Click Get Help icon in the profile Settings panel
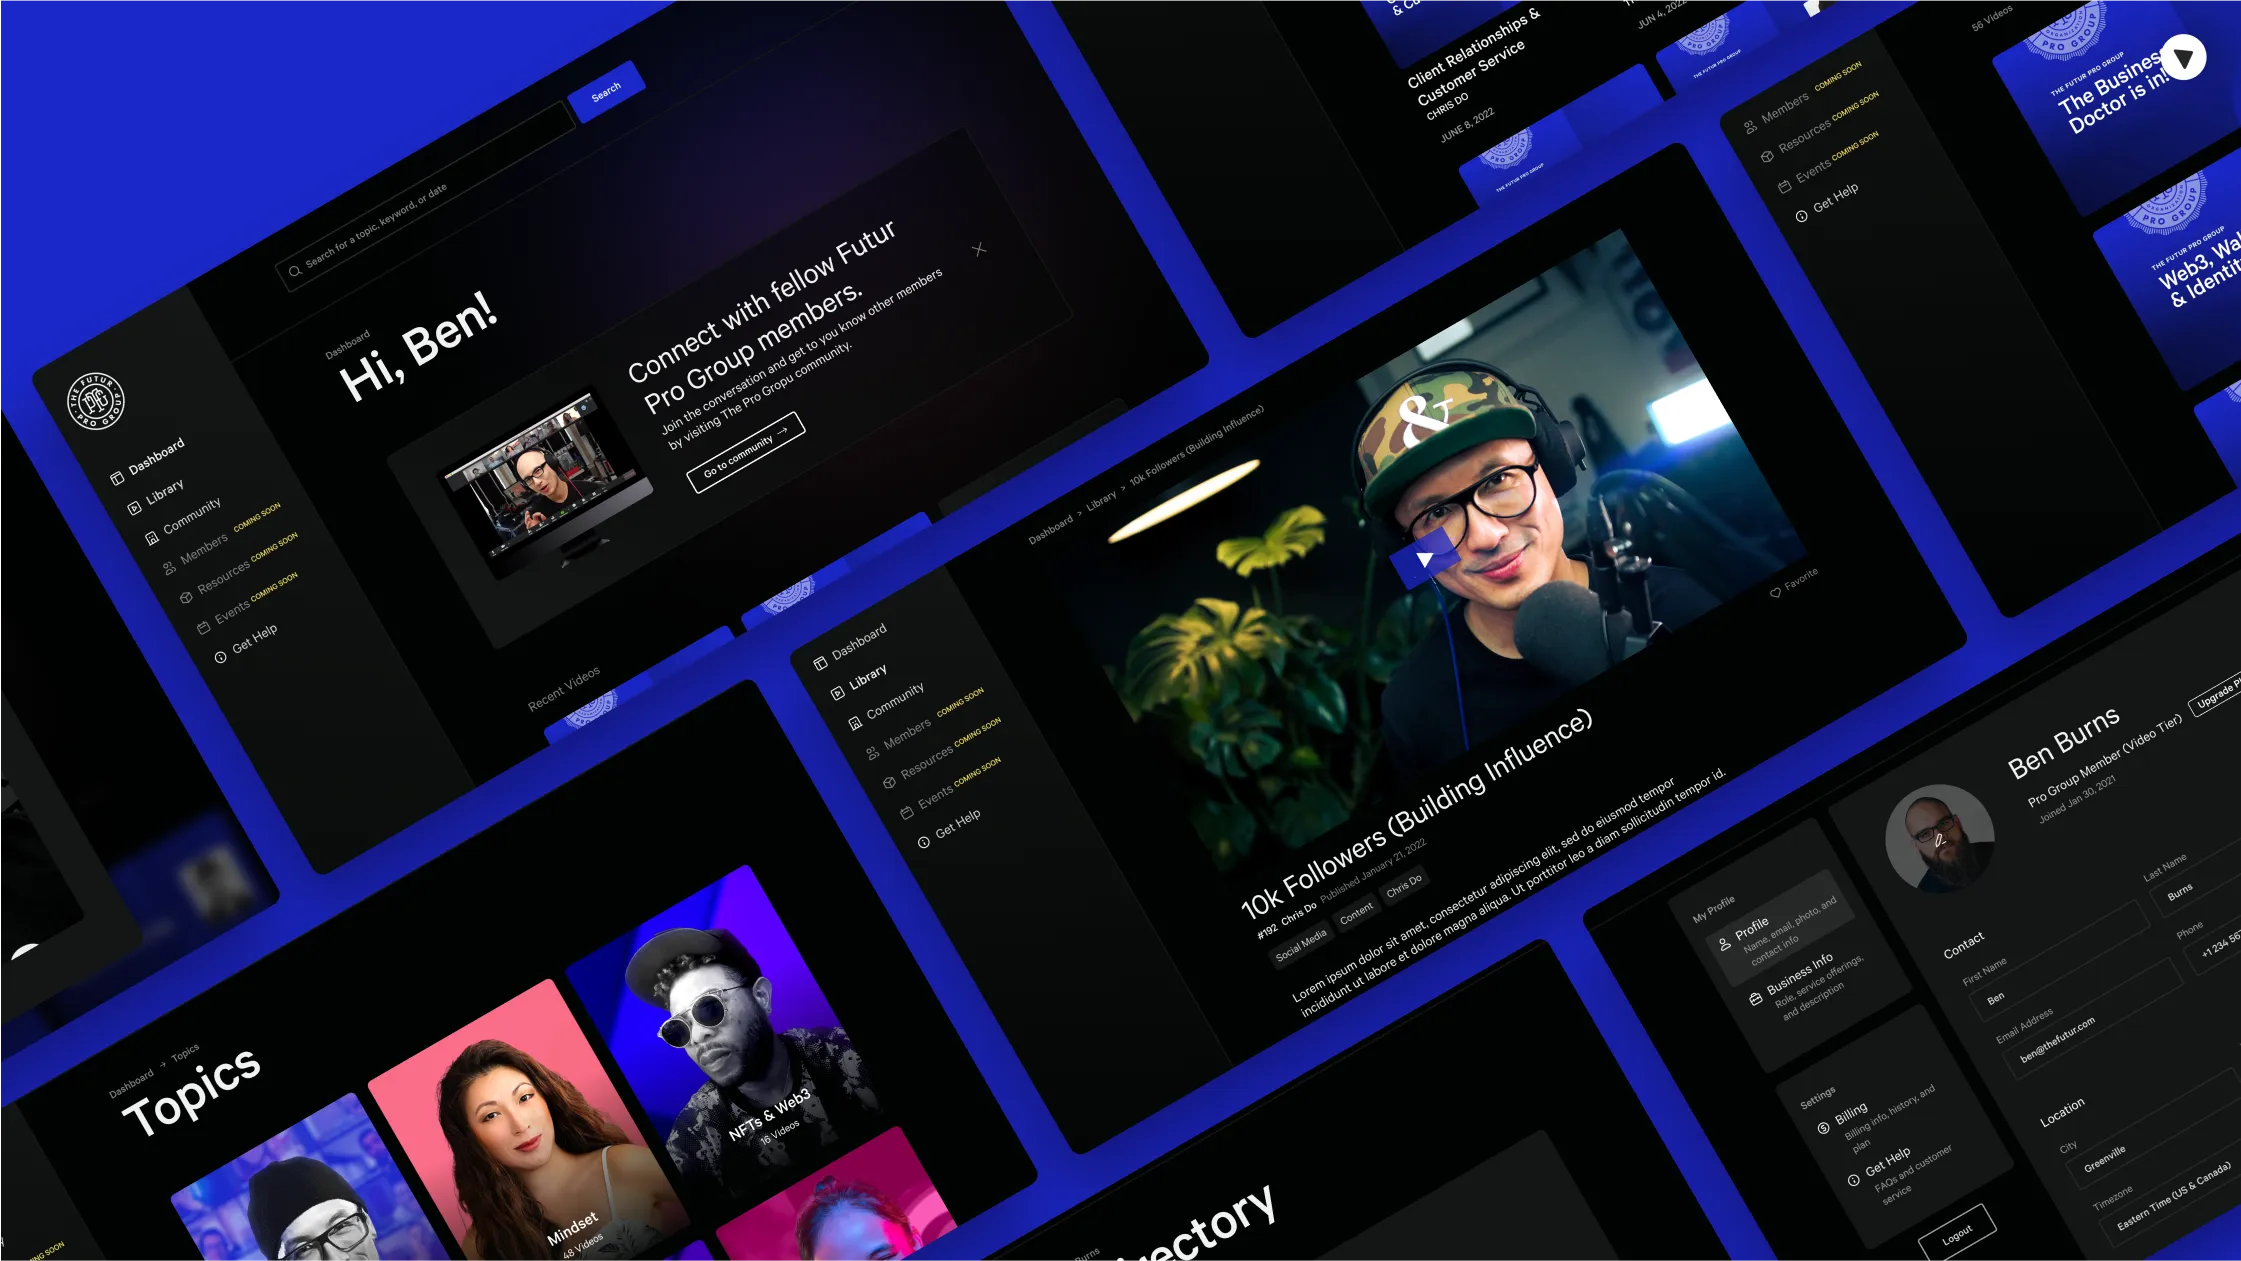Viewport: 2241px width, 1261px height. [1853, 1180]
